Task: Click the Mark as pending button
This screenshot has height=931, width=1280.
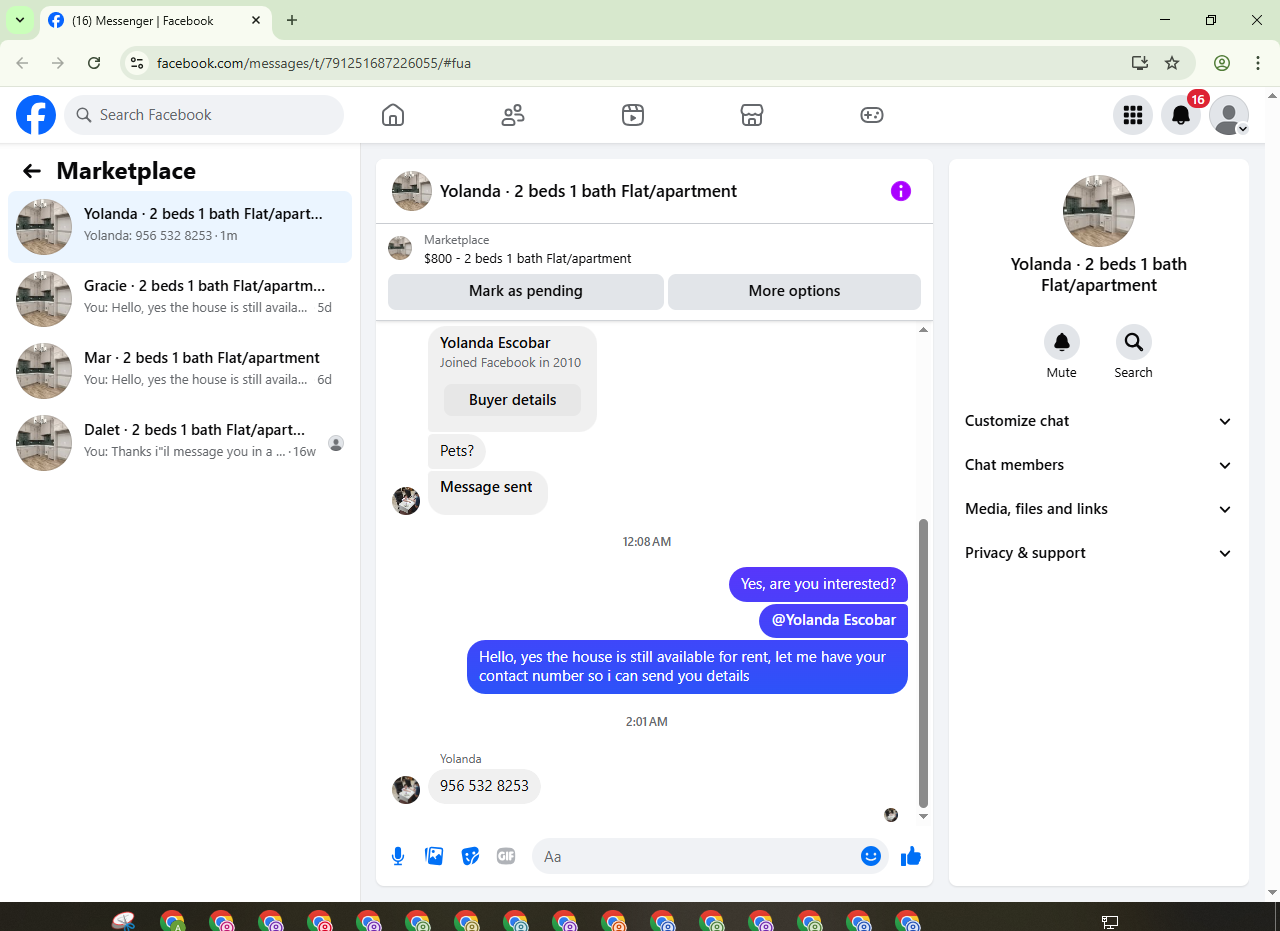Action: pos(526,291)
